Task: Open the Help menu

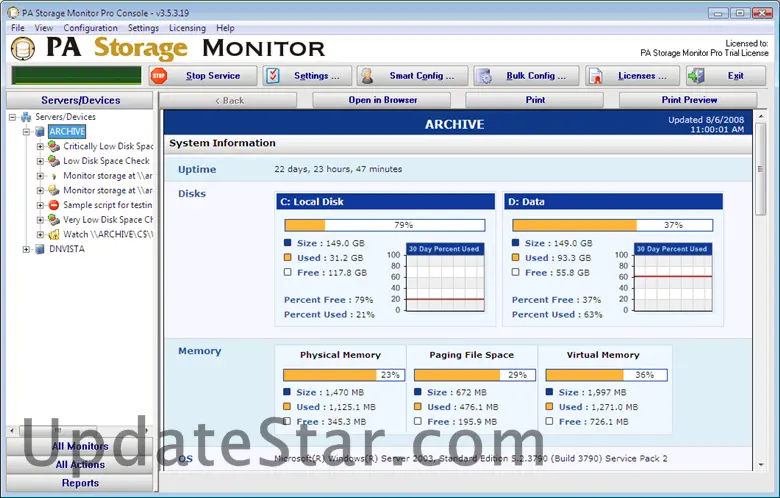Action: tap(225, 28)
